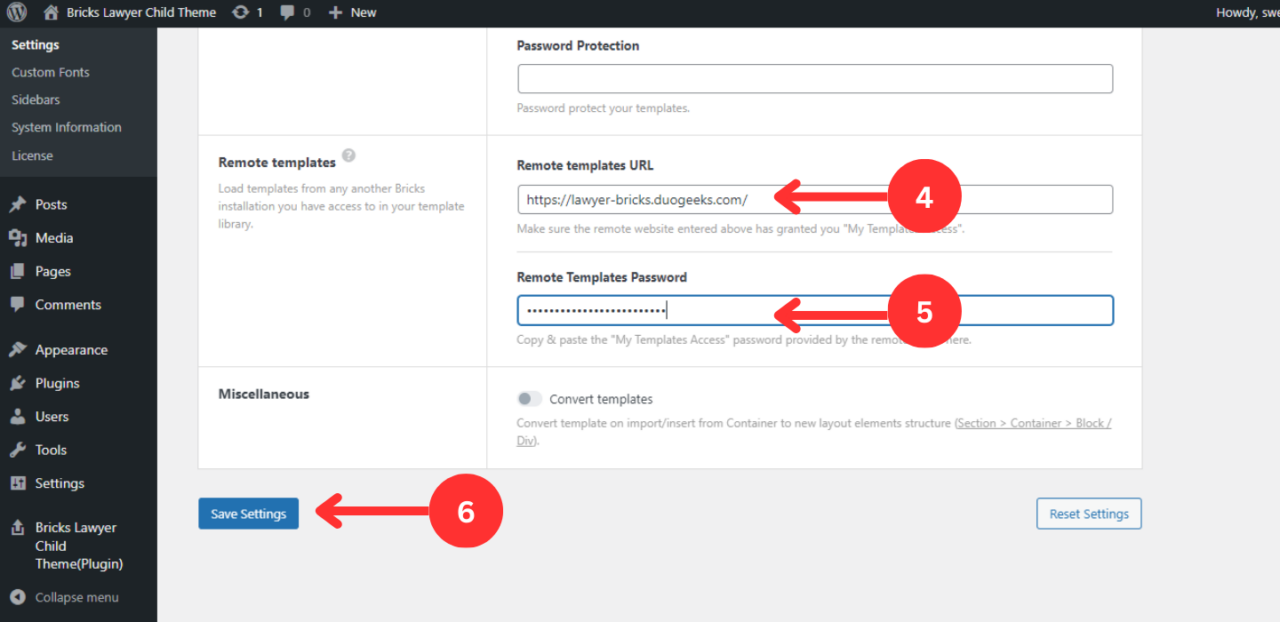Open comments via speech bubble icon showing 0

click(x=288, y=12)
